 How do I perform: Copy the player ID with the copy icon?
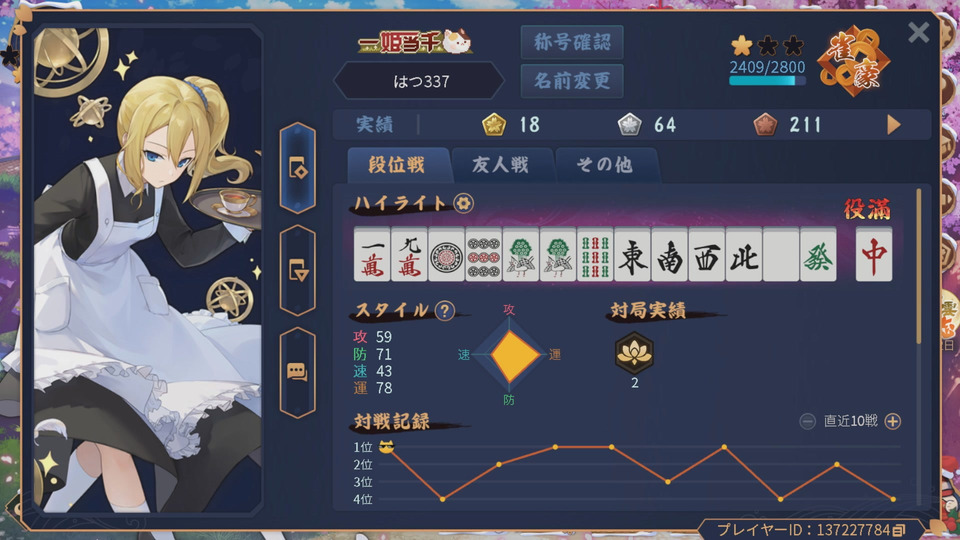[899, 530]
